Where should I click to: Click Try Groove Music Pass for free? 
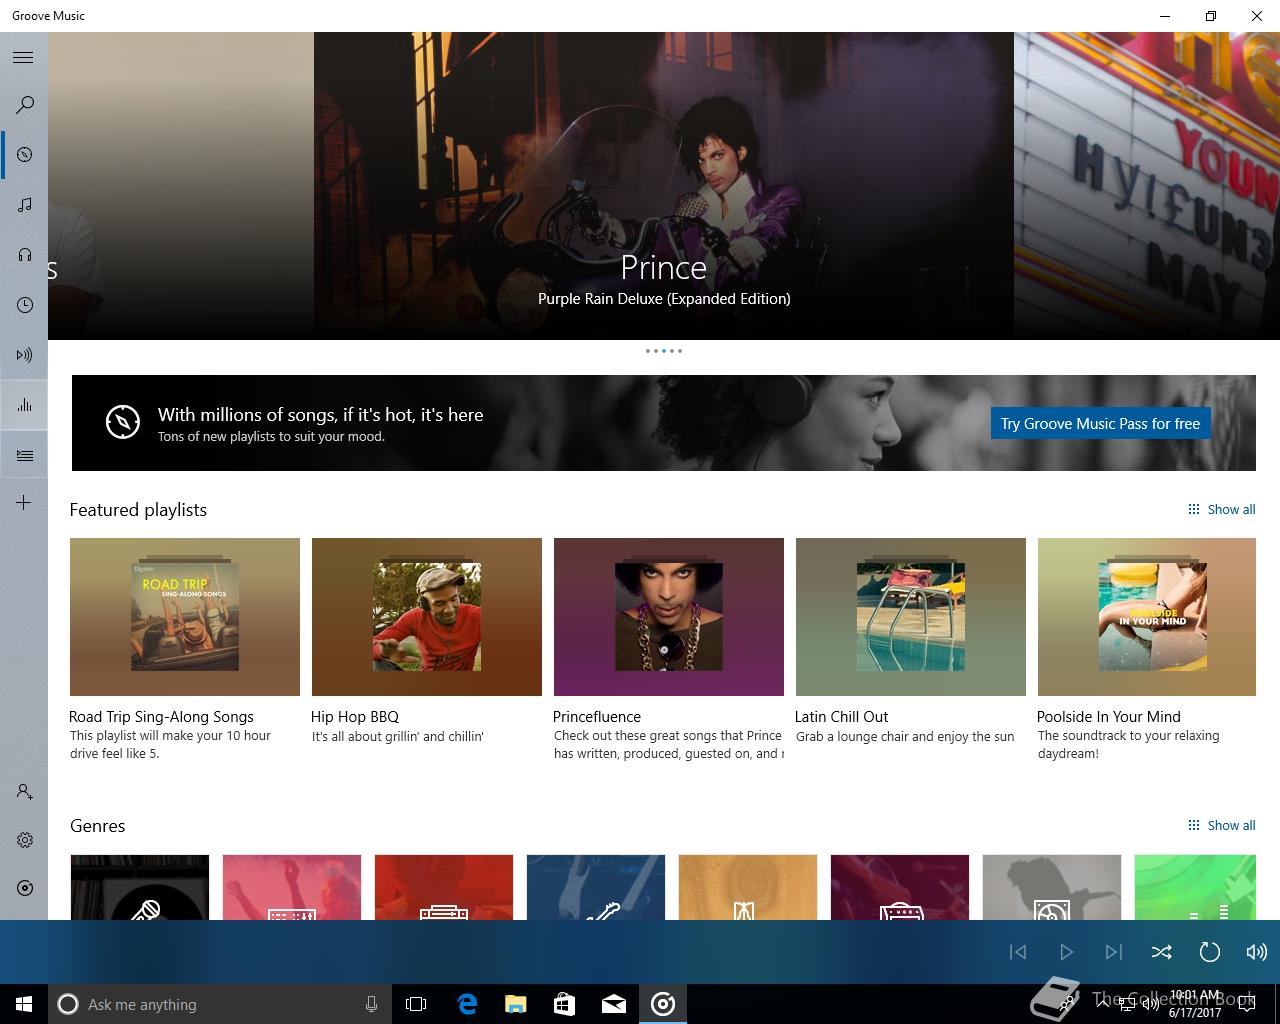(1100, 423)
